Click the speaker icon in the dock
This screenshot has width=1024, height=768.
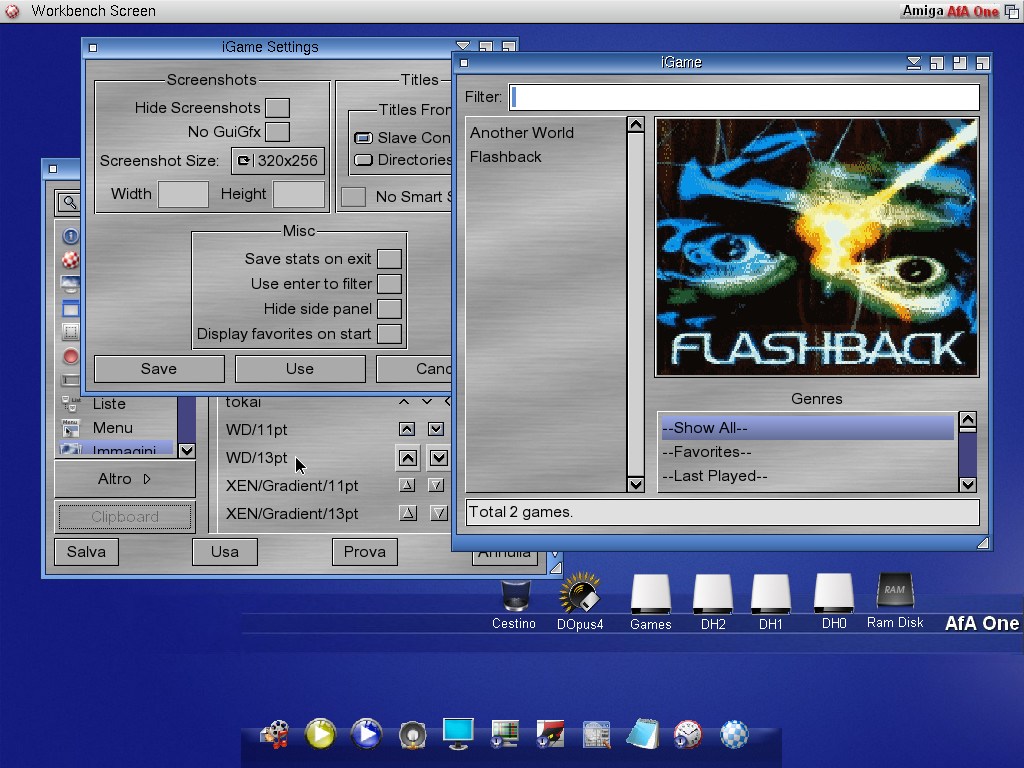412,735
